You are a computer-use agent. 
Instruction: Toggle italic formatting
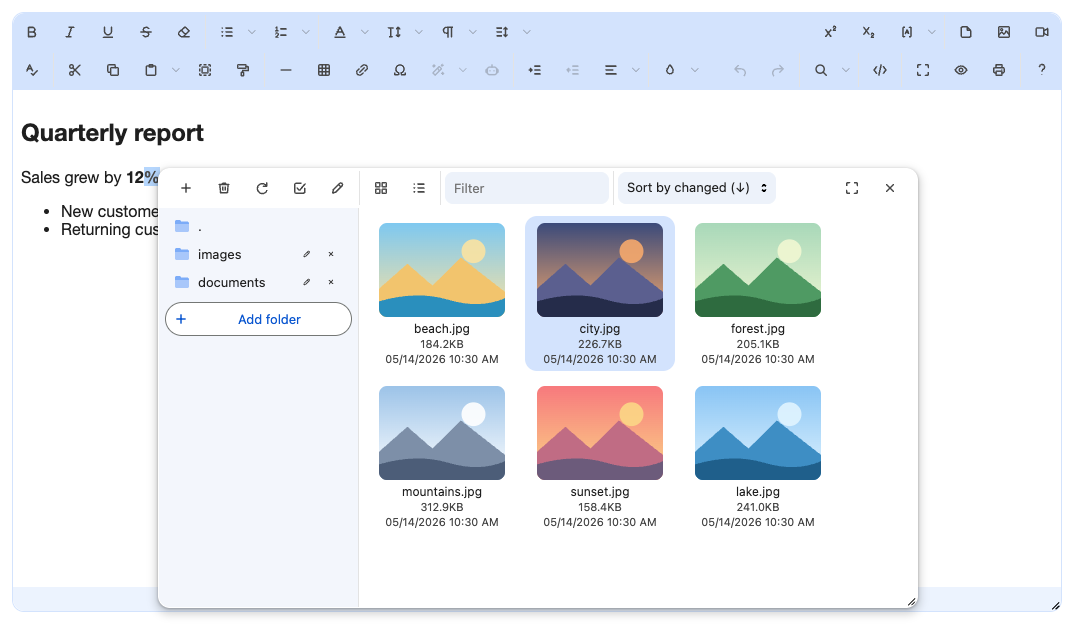(x=70, y=32)
